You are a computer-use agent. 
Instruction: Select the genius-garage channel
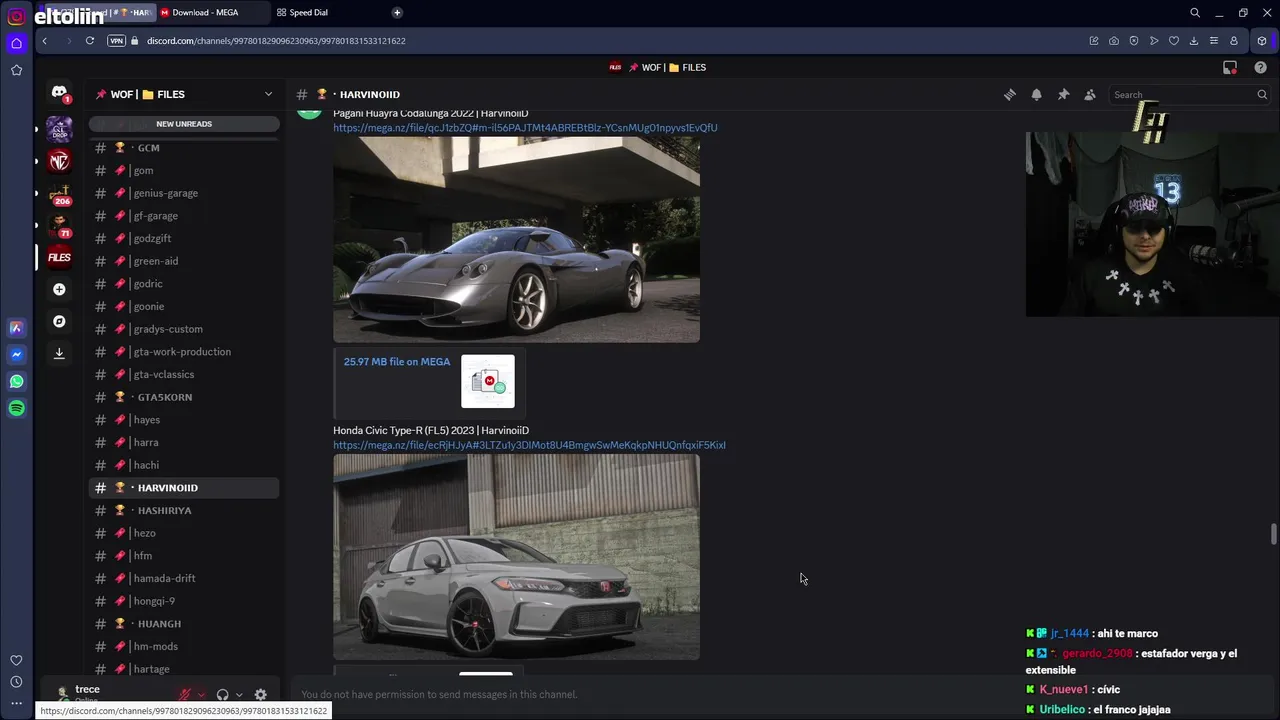tap(184, 193)
